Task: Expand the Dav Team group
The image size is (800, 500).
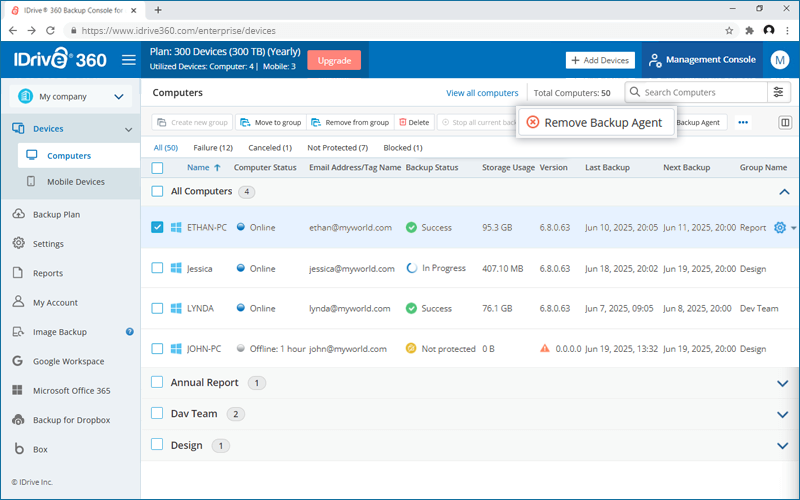Action: tap(783, 414)
